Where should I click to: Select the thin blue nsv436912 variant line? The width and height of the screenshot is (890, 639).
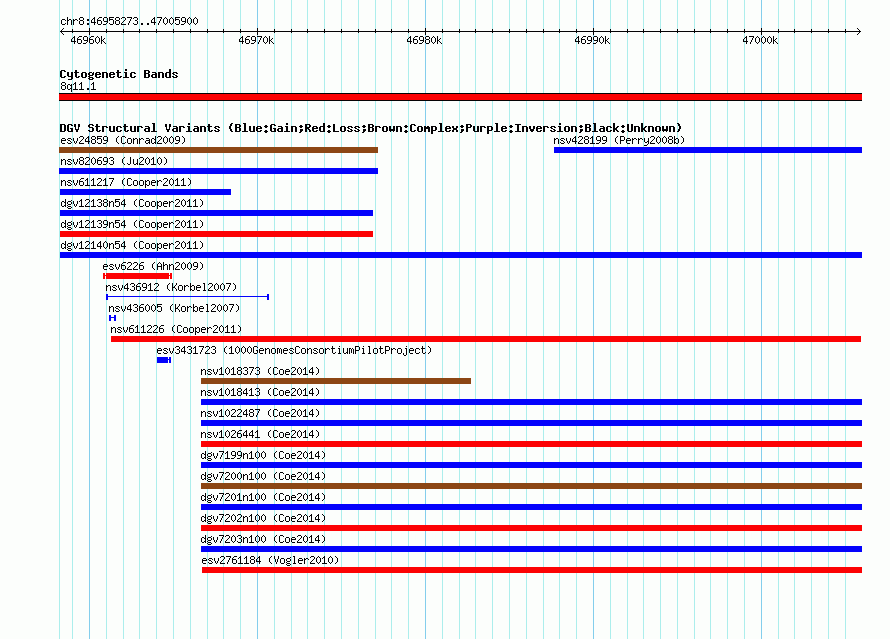tap(187, 297)
